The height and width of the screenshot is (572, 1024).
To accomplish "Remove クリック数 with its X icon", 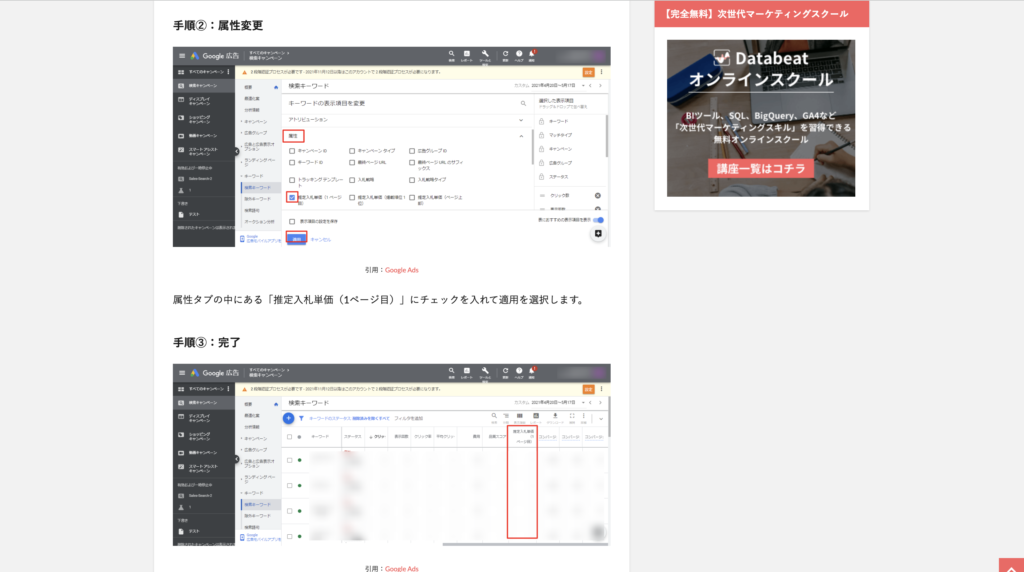I will 598,195.
